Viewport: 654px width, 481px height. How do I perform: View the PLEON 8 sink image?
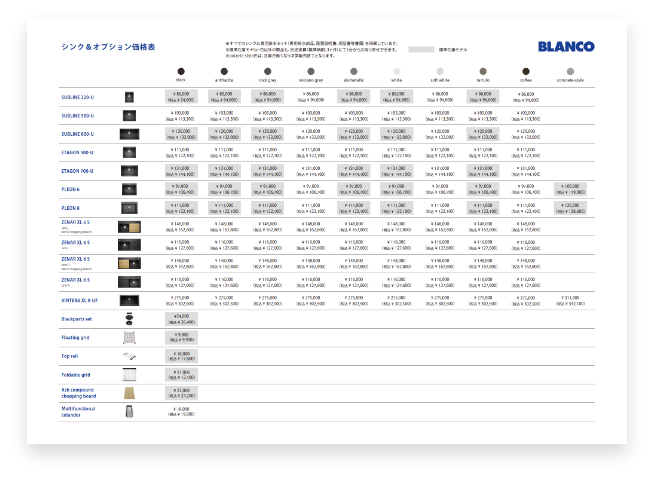(x=129, y=208)
